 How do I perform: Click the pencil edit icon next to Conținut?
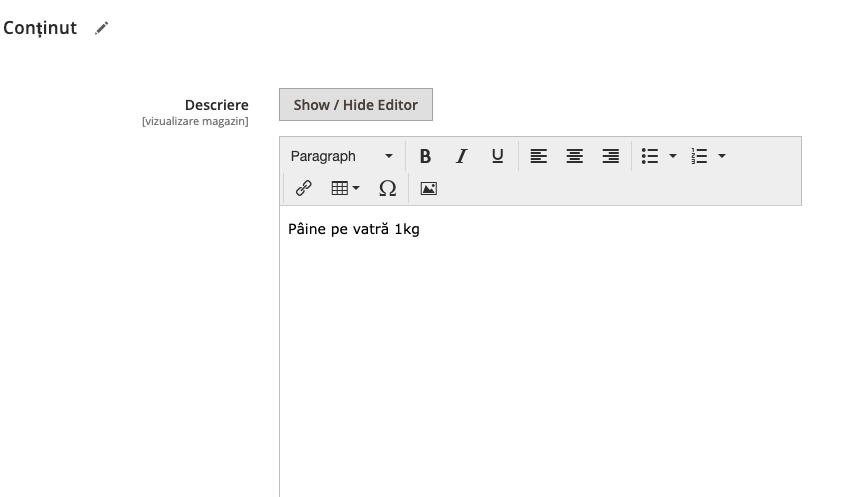click(101, 28)
